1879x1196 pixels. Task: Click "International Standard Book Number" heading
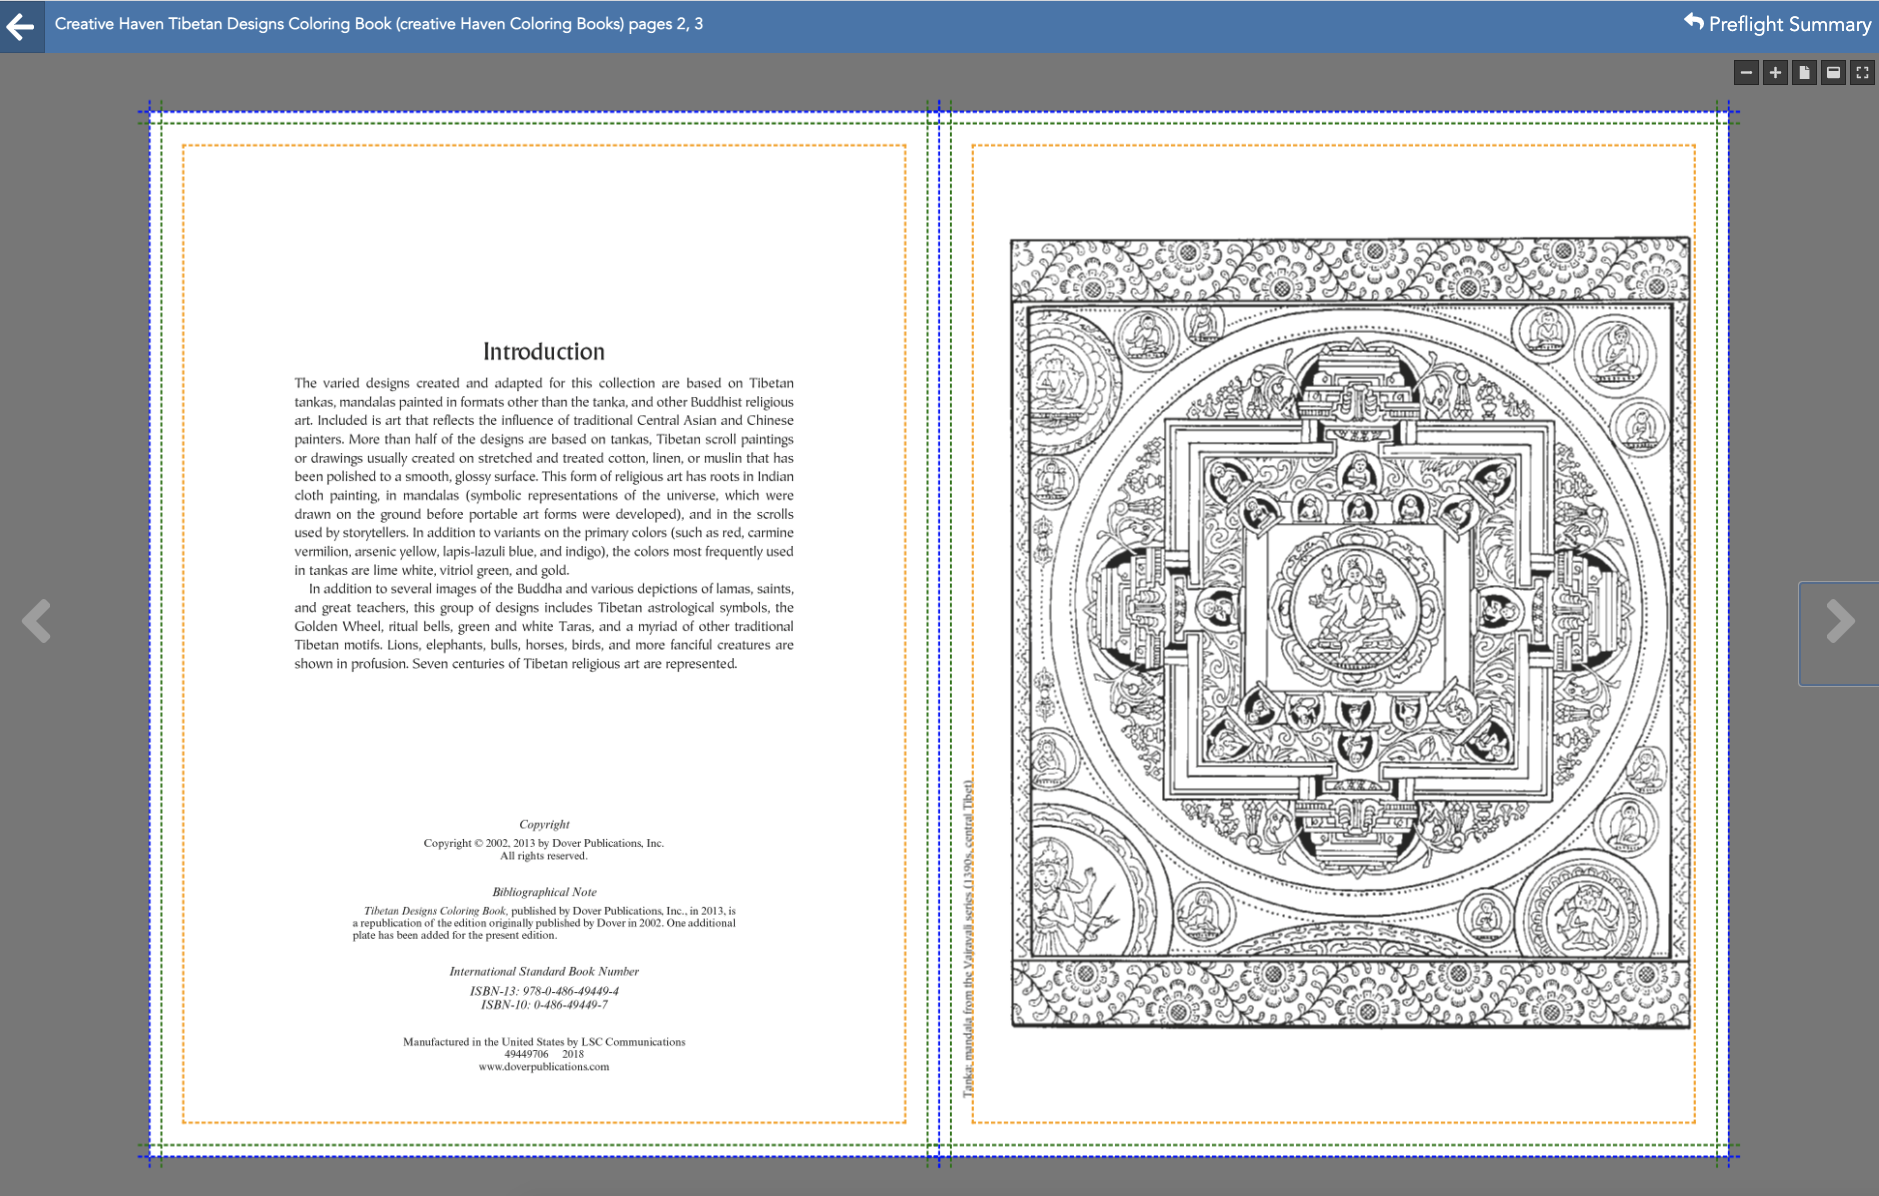[544, 971]
